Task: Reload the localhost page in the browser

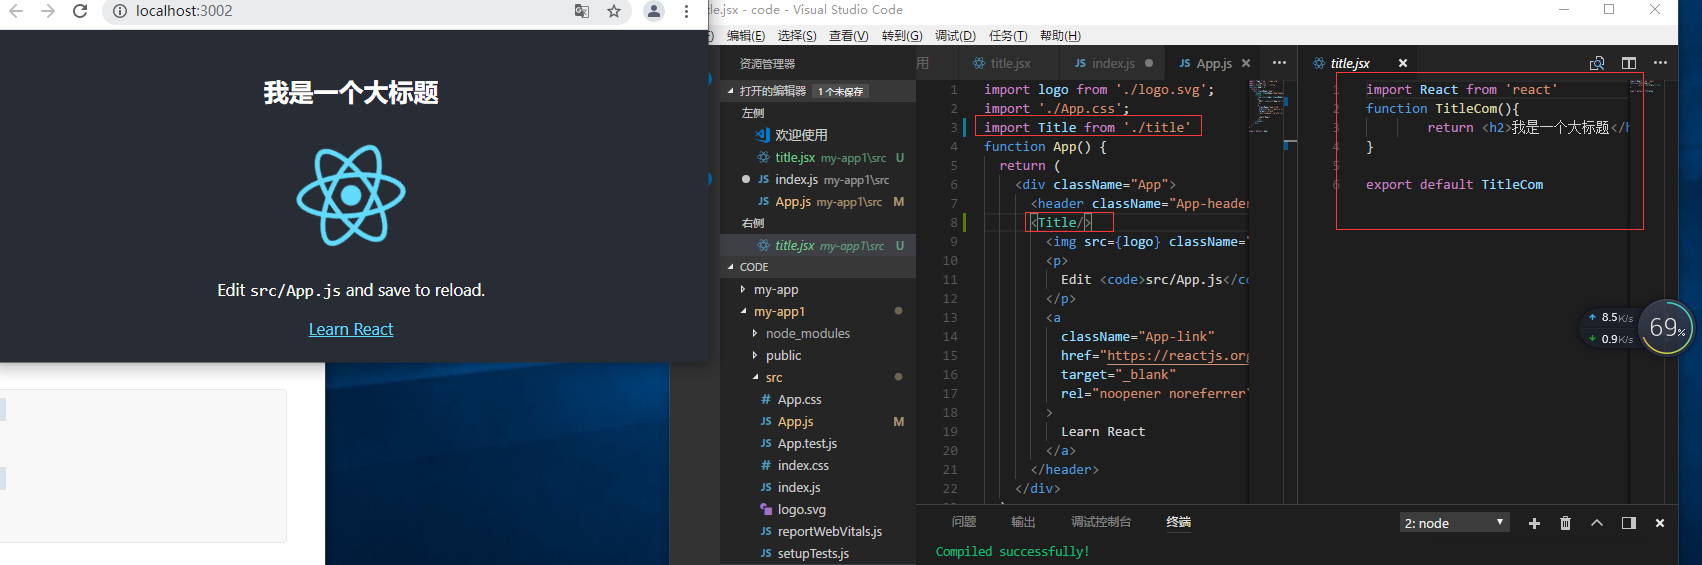Action: pos(80,11)
